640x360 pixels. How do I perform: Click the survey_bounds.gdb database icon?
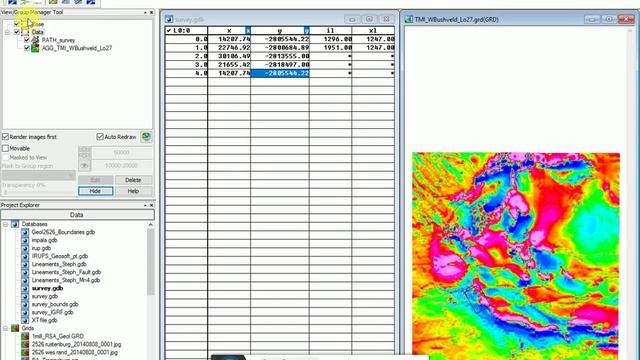(25, 304)
